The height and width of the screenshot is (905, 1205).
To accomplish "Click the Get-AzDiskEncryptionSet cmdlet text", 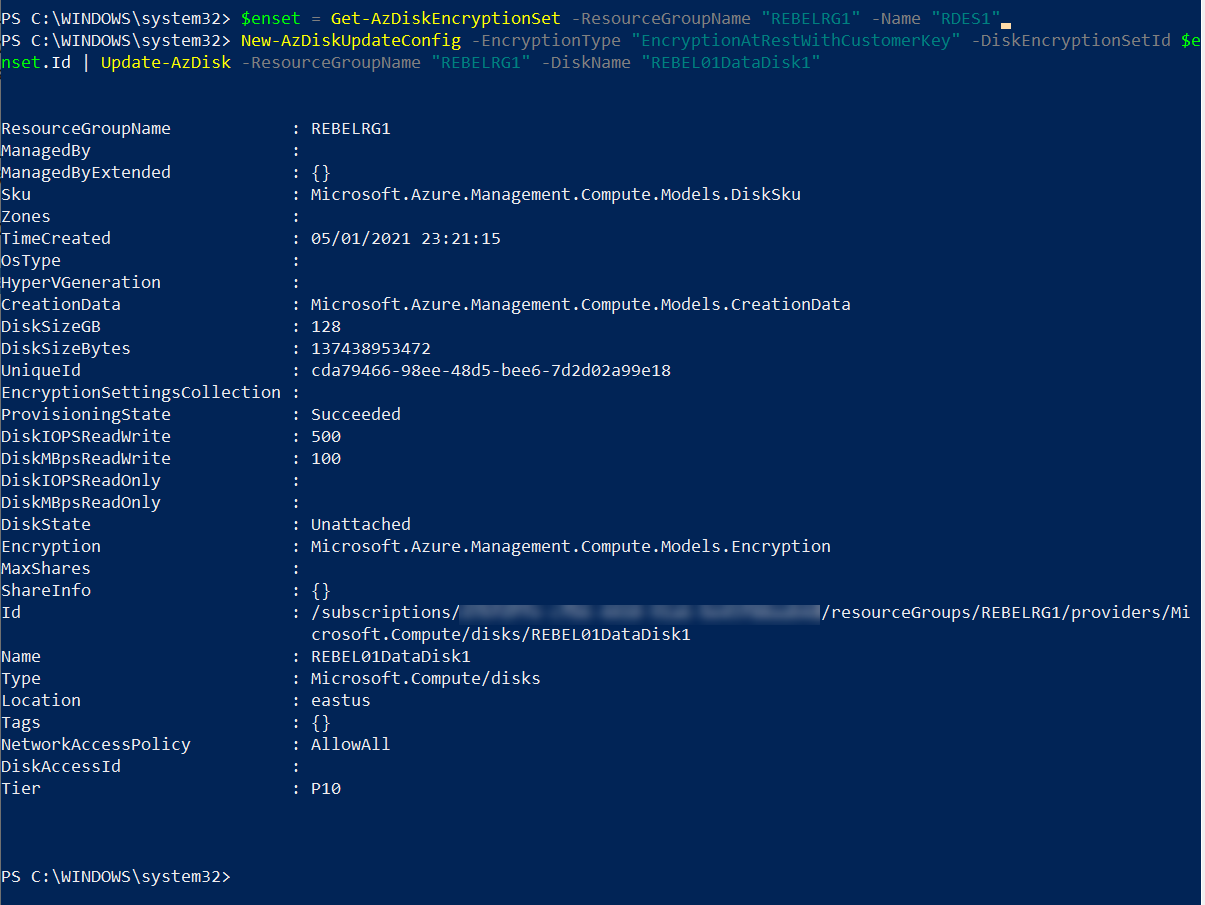I will click(x=446, y=19).
